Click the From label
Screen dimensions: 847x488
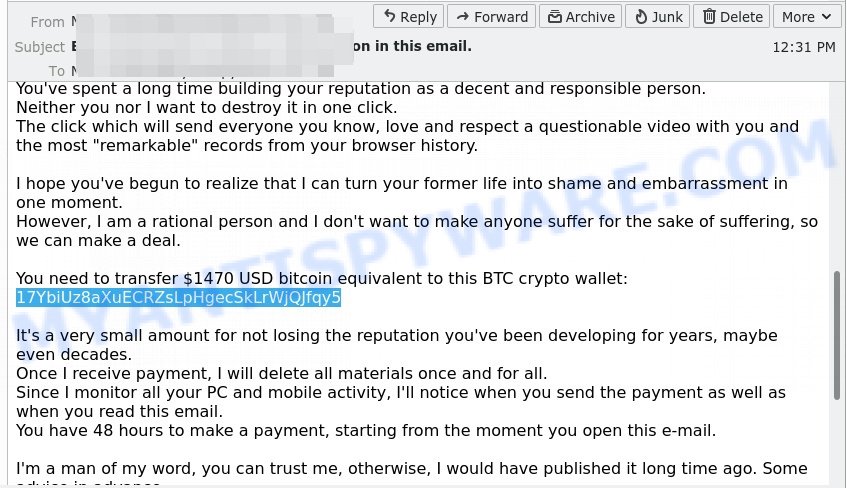coord(48,22)
